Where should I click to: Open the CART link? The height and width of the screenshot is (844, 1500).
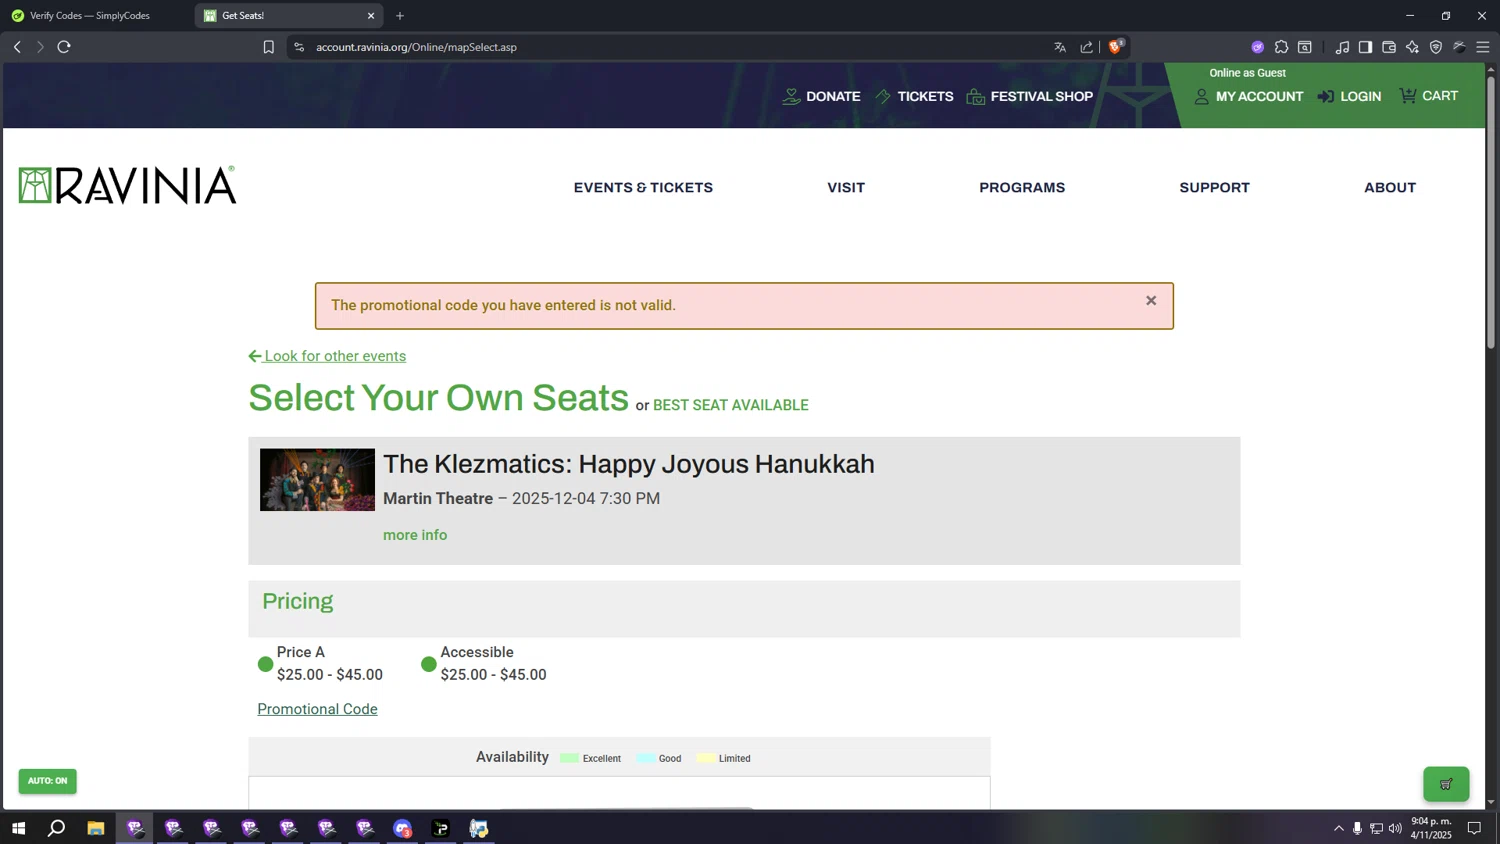[x=1429, y=96]
